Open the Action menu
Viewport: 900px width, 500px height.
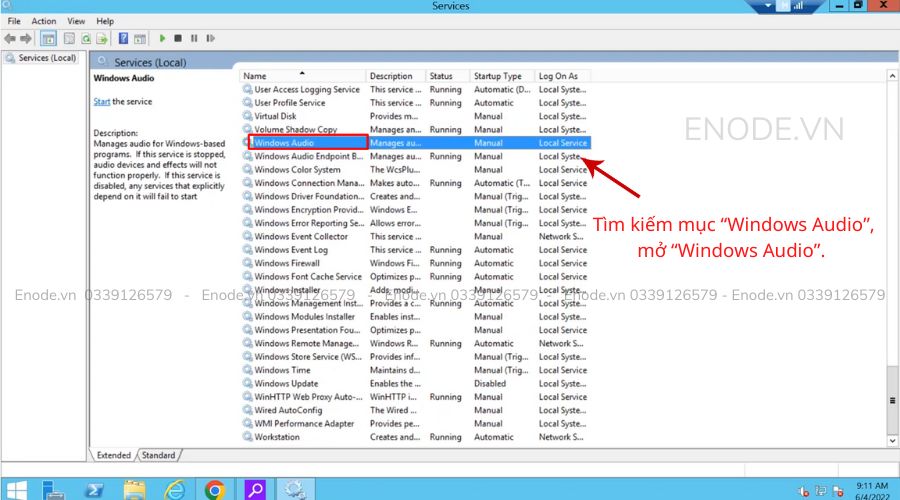(x=44, y=21)
